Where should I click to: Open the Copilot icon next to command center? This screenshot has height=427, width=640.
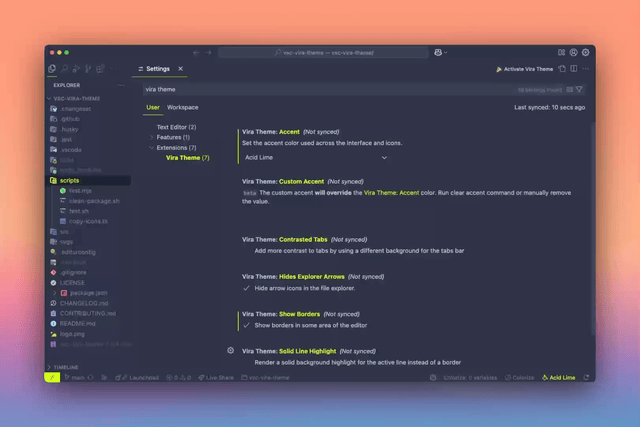[438, 52]
